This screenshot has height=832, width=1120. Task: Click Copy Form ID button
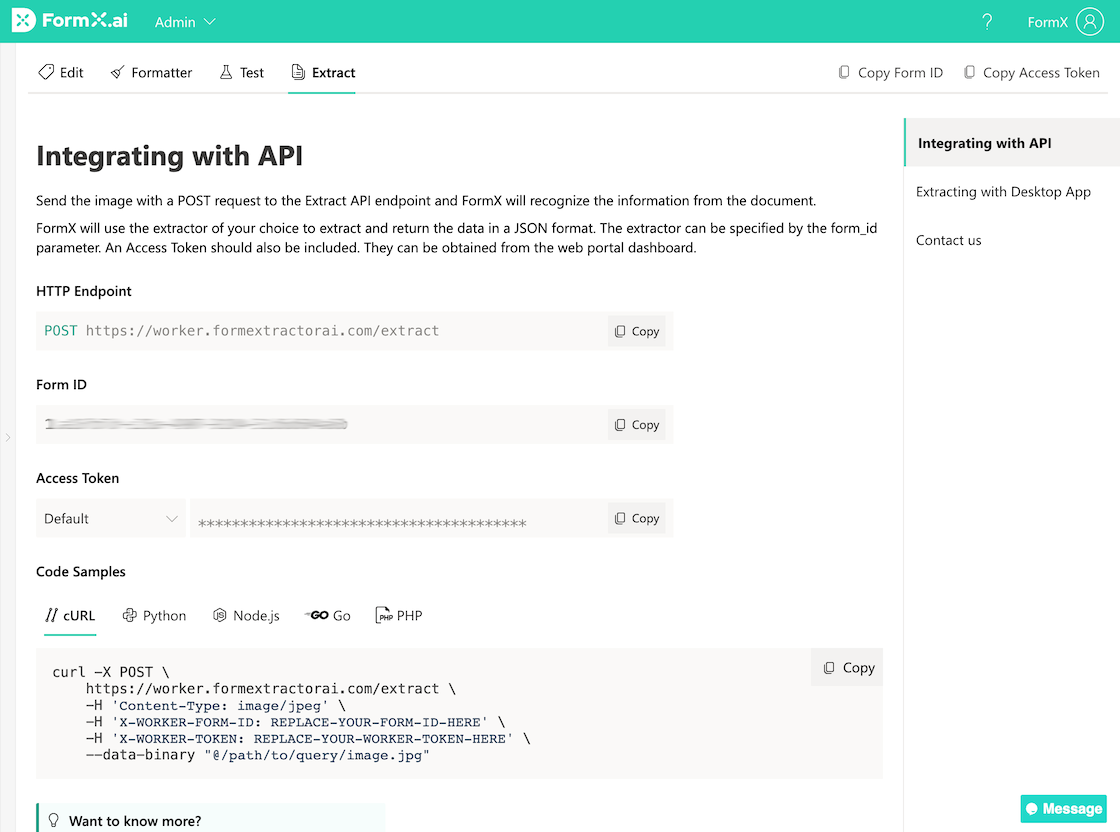tap(890, 72)
